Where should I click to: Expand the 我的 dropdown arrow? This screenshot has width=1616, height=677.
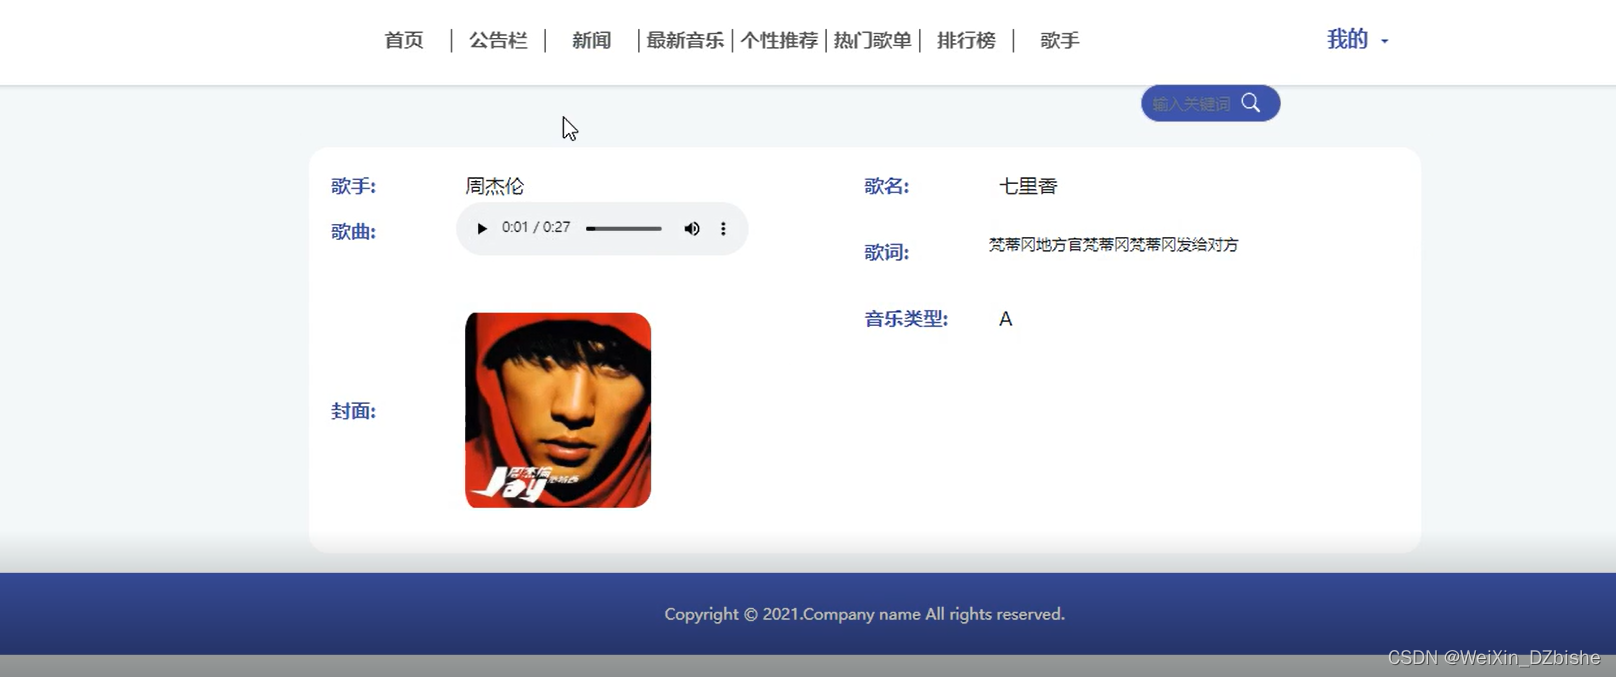click(1385, 41)
